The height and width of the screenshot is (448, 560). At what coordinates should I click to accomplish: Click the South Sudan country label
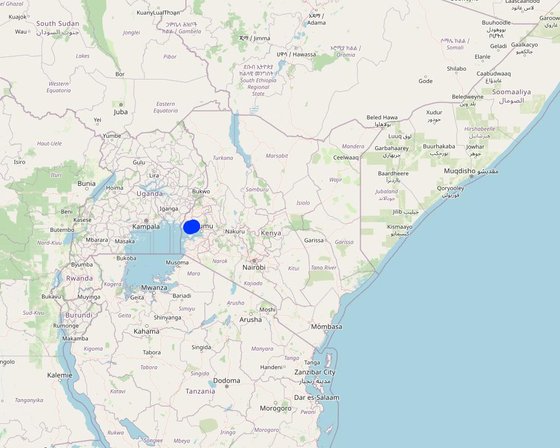(x=58, y=24)
